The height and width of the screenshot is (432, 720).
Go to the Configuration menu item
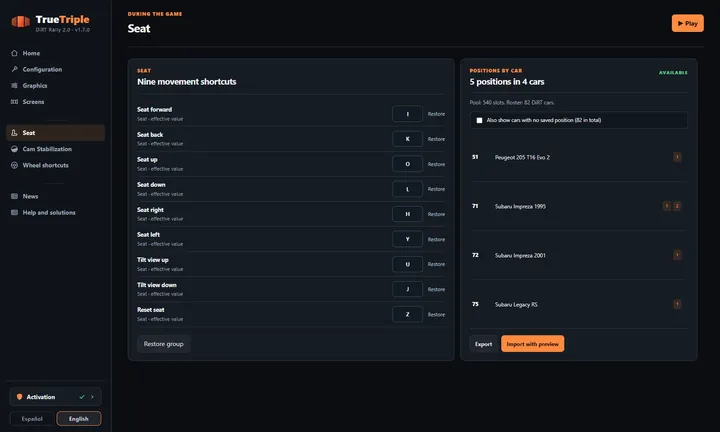click(55, 69)
